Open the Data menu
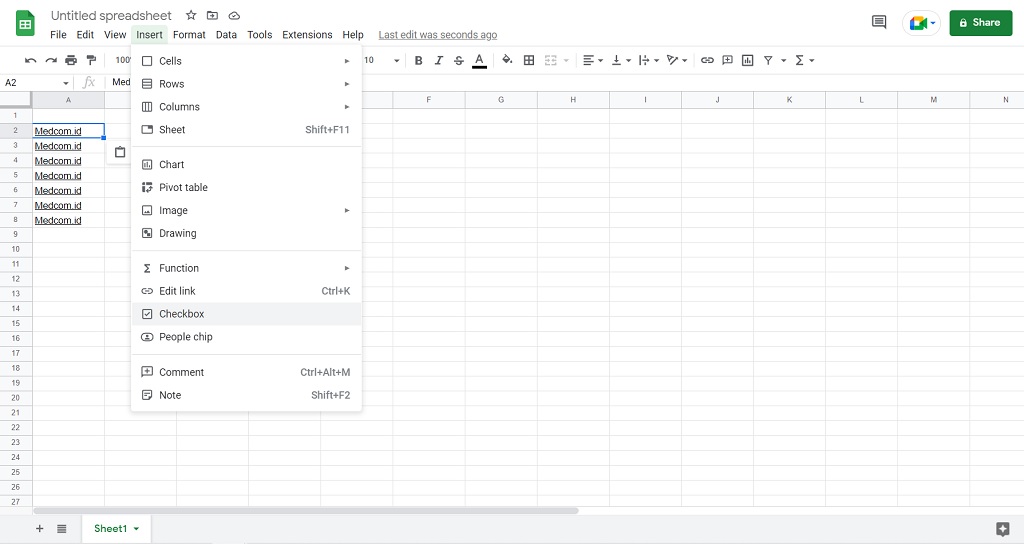Viewport: 1024px width, 544px height. [x=227, y=35]
